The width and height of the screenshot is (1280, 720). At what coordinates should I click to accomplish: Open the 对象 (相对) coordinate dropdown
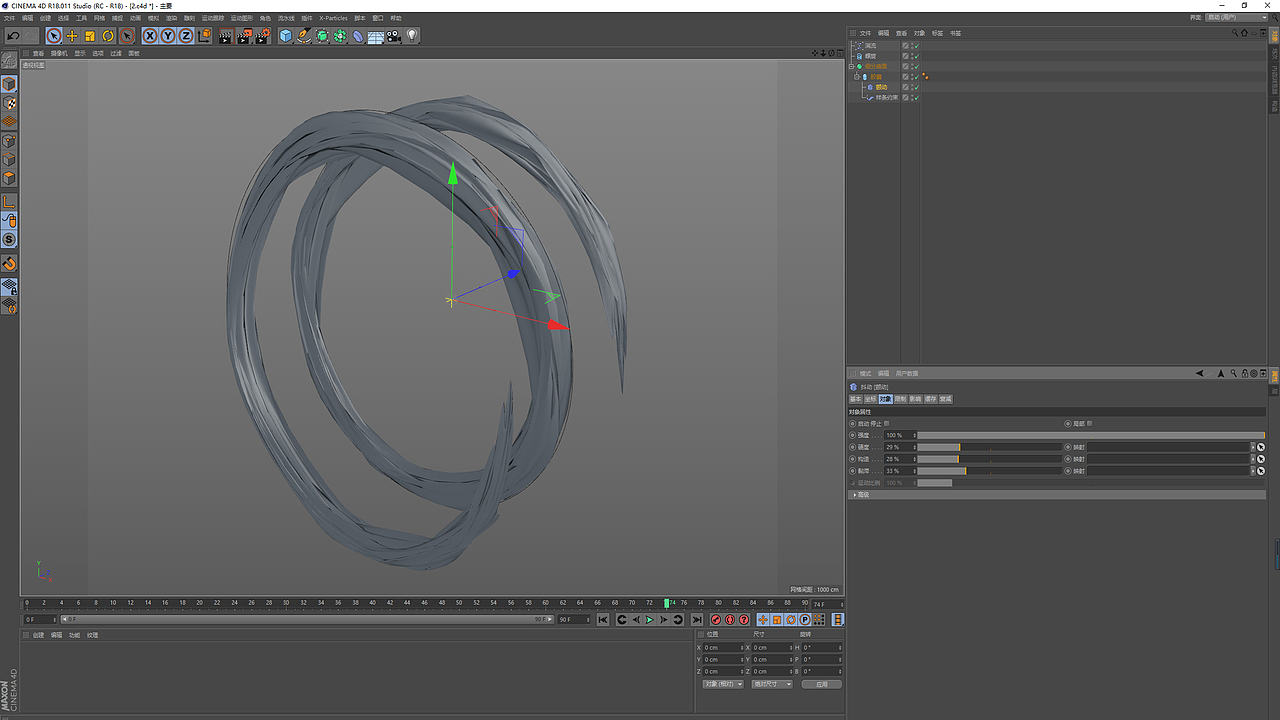(723, 684)
